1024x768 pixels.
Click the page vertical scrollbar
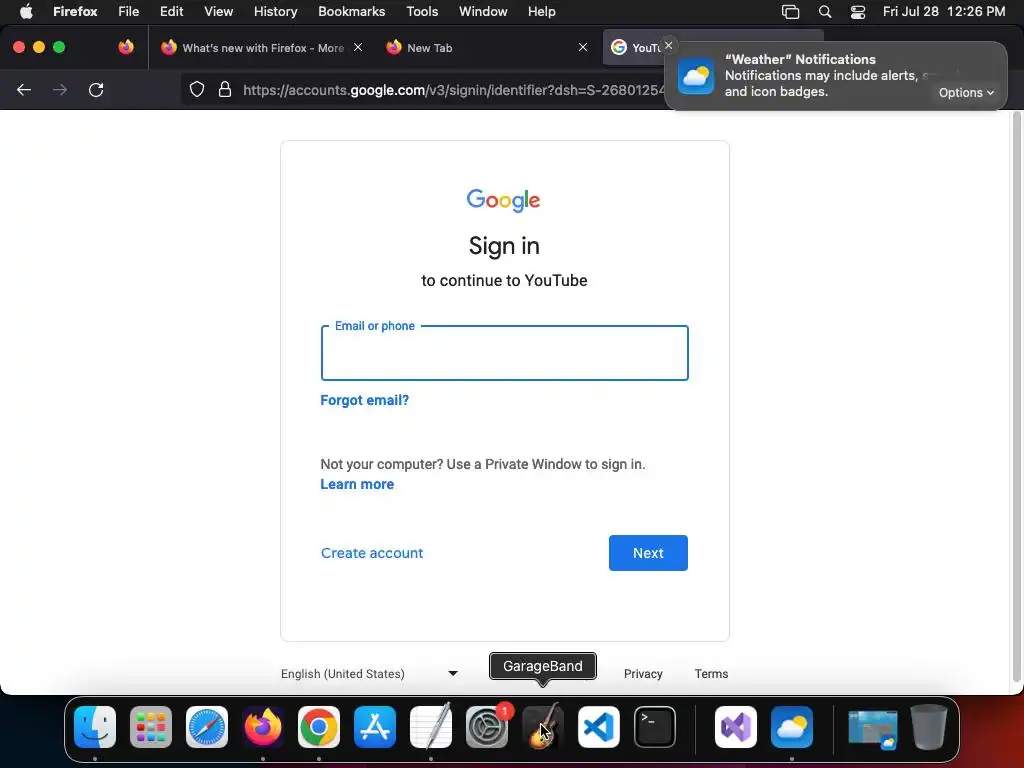click(1016, 398)
